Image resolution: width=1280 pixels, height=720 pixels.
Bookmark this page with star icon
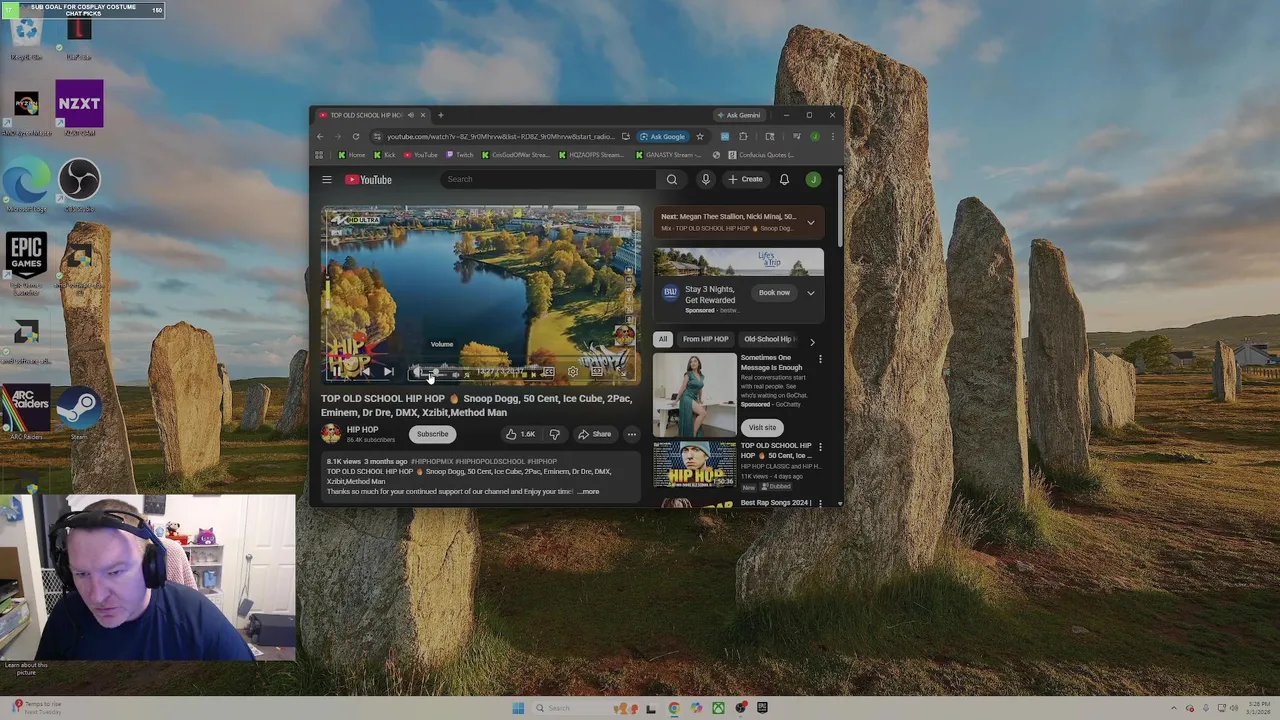[699, 136]
